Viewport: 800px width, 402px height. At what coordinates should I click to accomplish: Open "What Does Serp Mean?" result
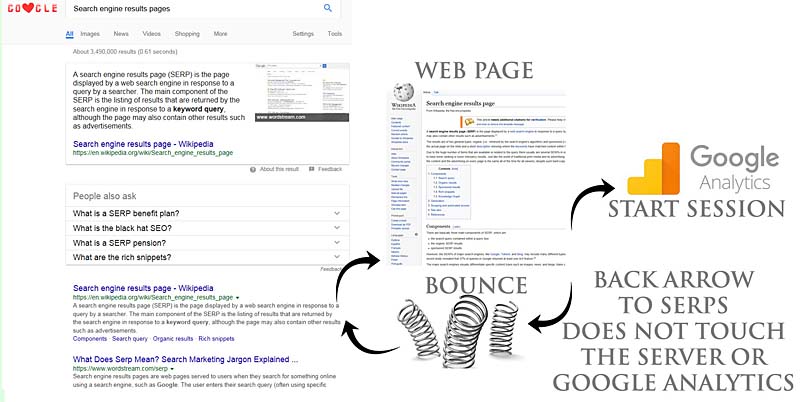[185, 359]
